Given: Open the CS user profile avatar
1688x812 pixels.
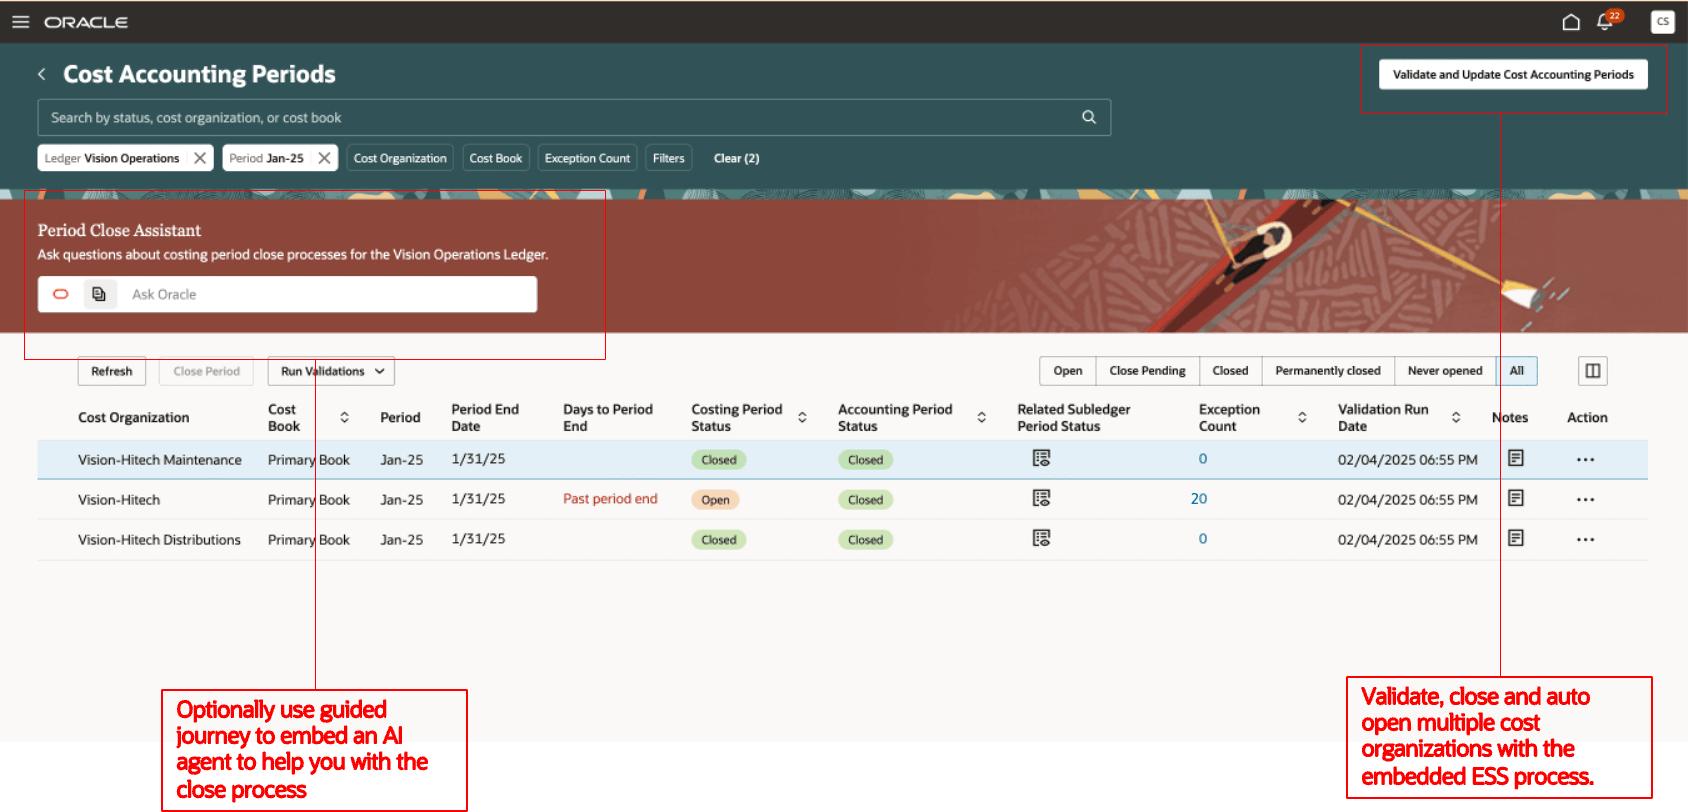Looking at the screenshot, I should [x=1662, y=22].
